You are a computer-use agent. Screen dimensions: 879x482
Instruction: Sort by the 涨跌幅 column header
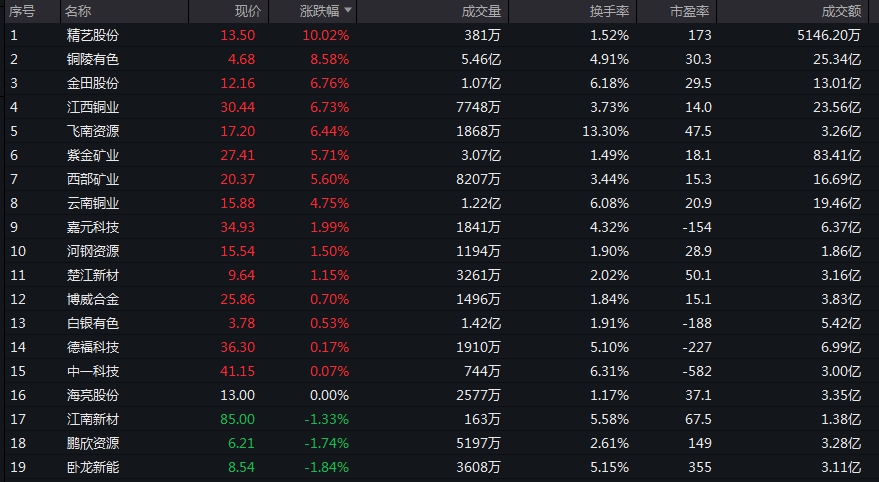319,11
